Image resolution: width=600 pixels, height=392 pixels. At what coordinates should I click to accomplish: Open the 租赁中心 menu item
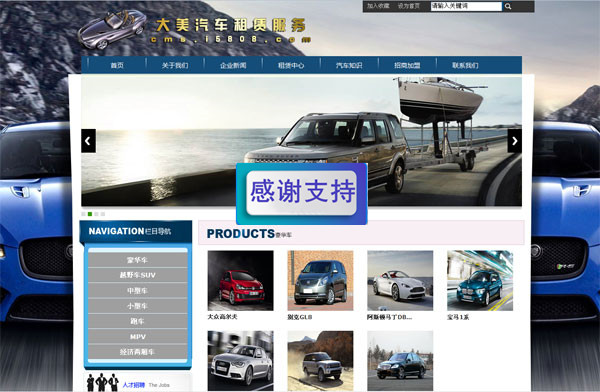[291, 65]
